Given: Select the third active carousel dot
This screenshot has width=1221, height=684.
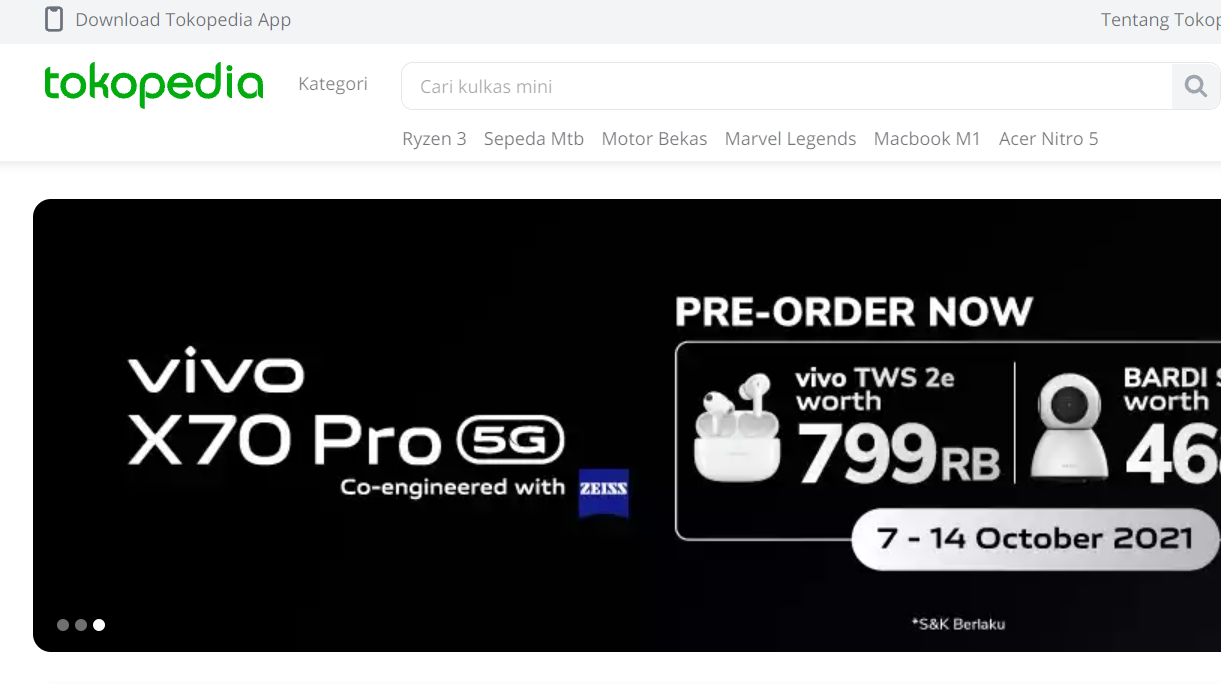Looking at the screenshot, I should [99, 625].
